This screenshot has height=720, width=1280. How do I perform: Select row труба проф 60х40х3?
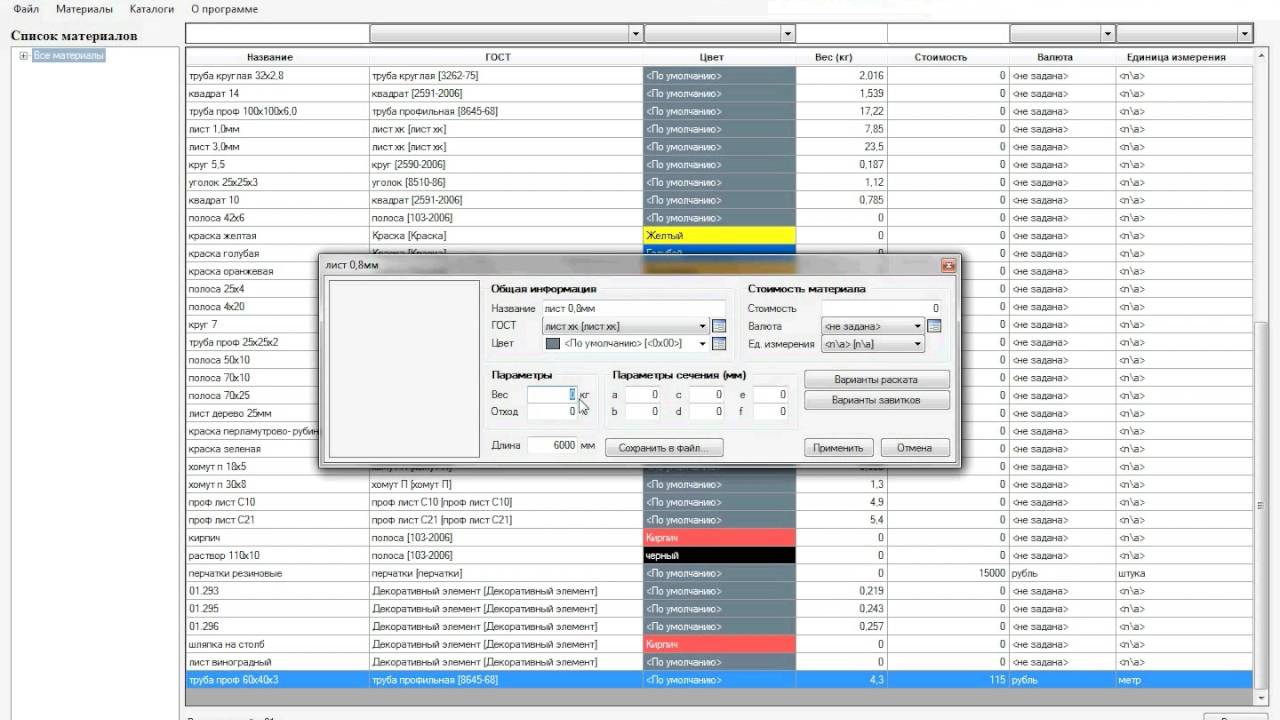point(719,680)
